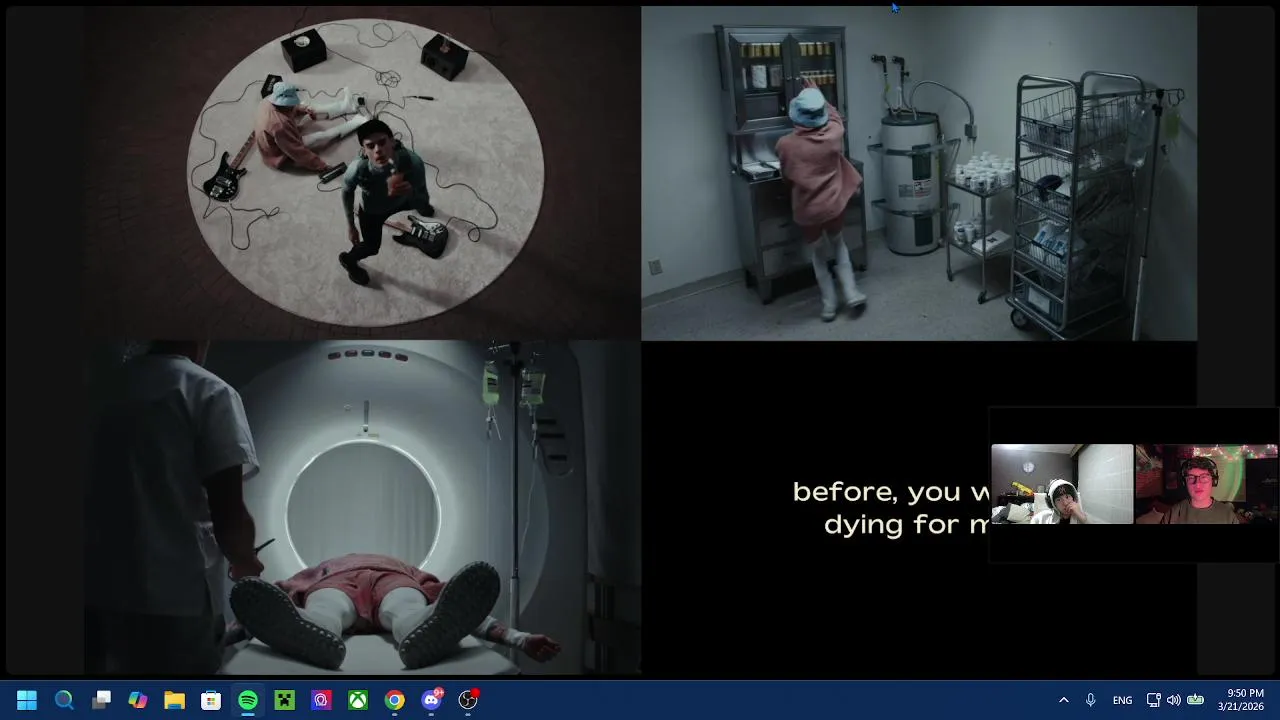Click the right webcam feed with headphones
The image size is (1280, 720).
[x=1206, y=484]
